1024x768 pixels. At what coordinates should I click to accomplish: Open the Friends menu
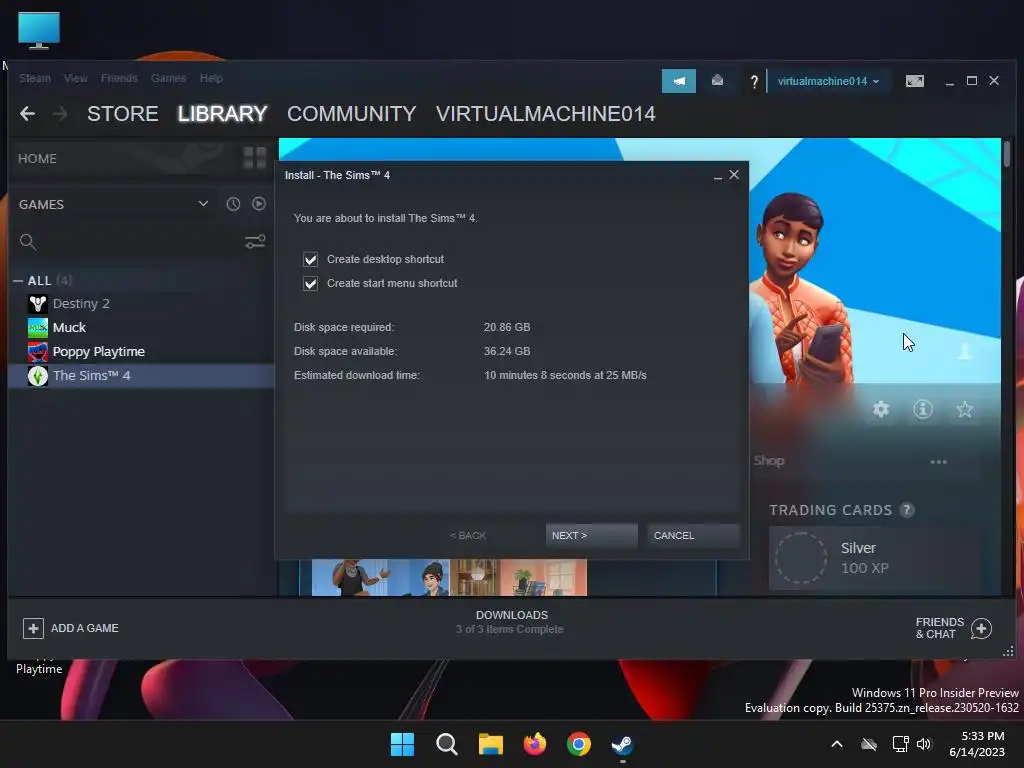(119, 78)
